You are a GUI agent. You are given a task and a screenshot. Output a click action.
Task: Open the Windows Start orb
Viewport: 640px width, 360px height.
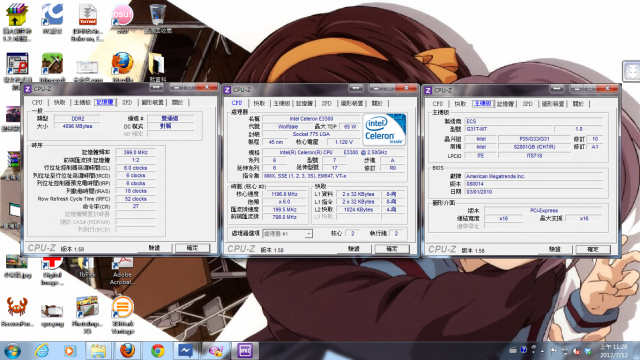click(12, 351)
